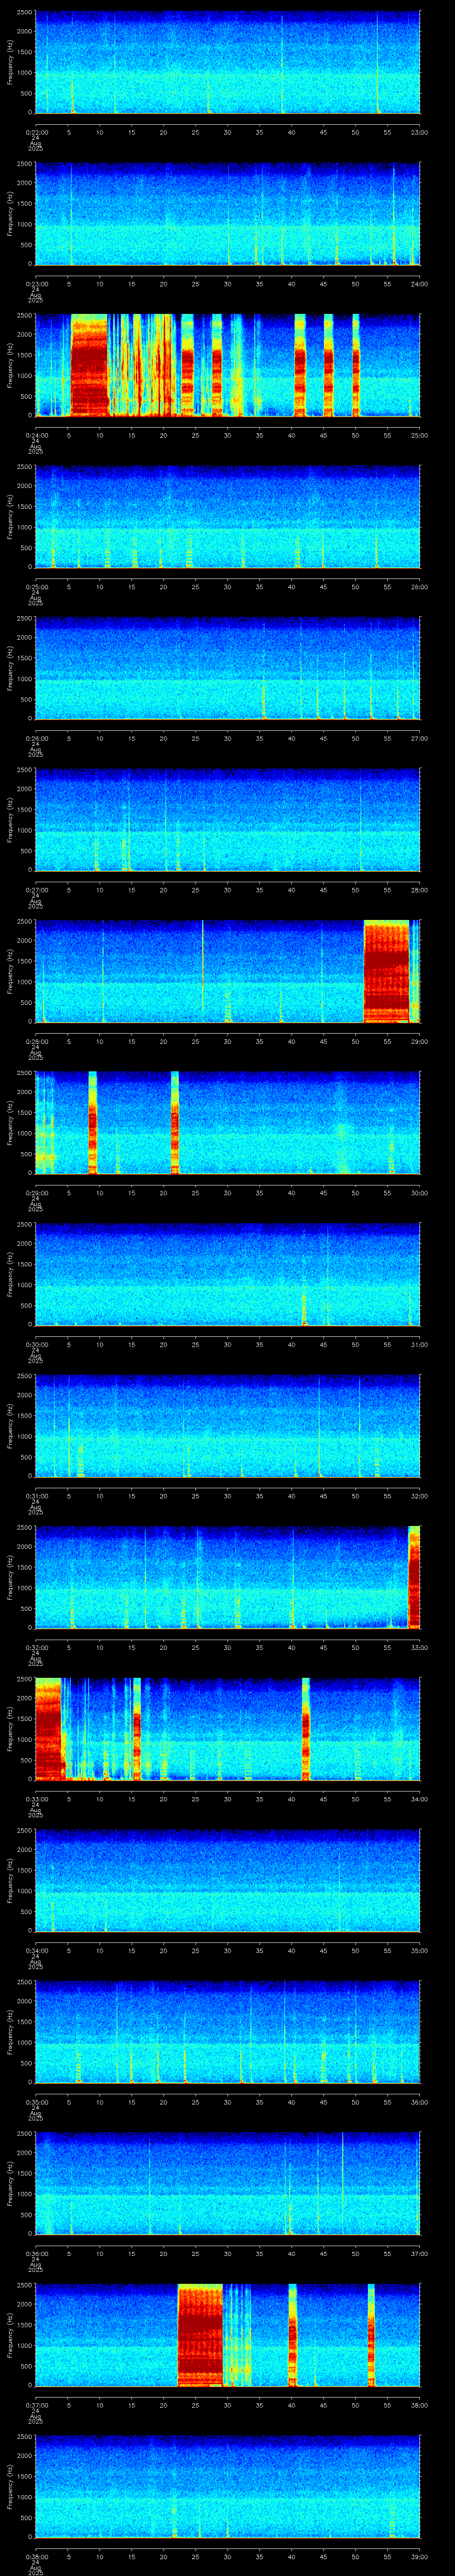Screen dimensions: 455x2576
Task: Open the spectrogram panel starting at 0:27:00
Action: point(228,820)
